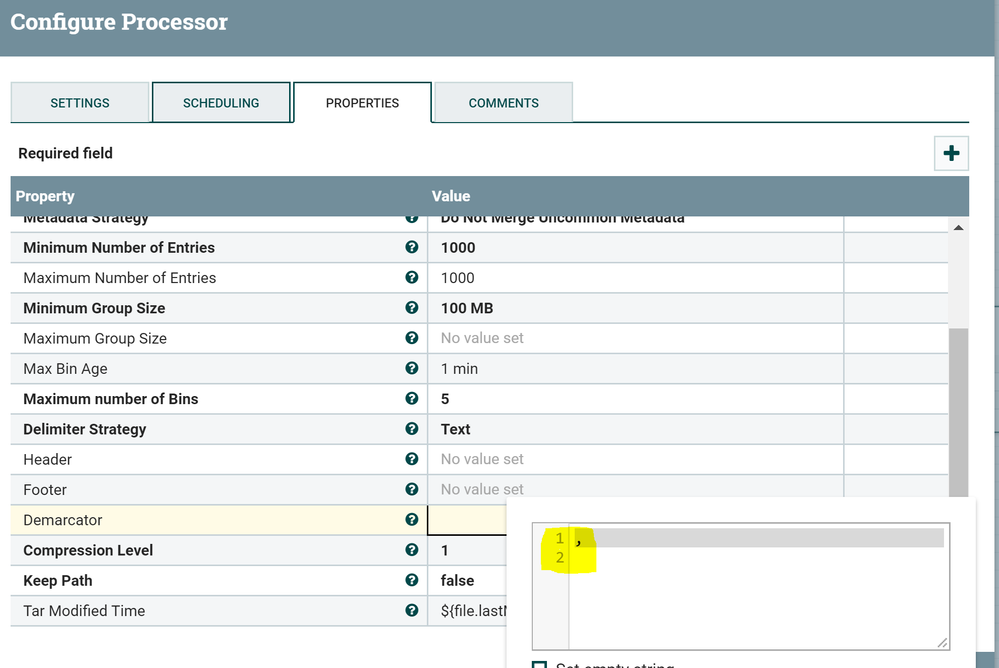
Task: Edit Minimum Number of Entries value 1000
Action: 635,247
